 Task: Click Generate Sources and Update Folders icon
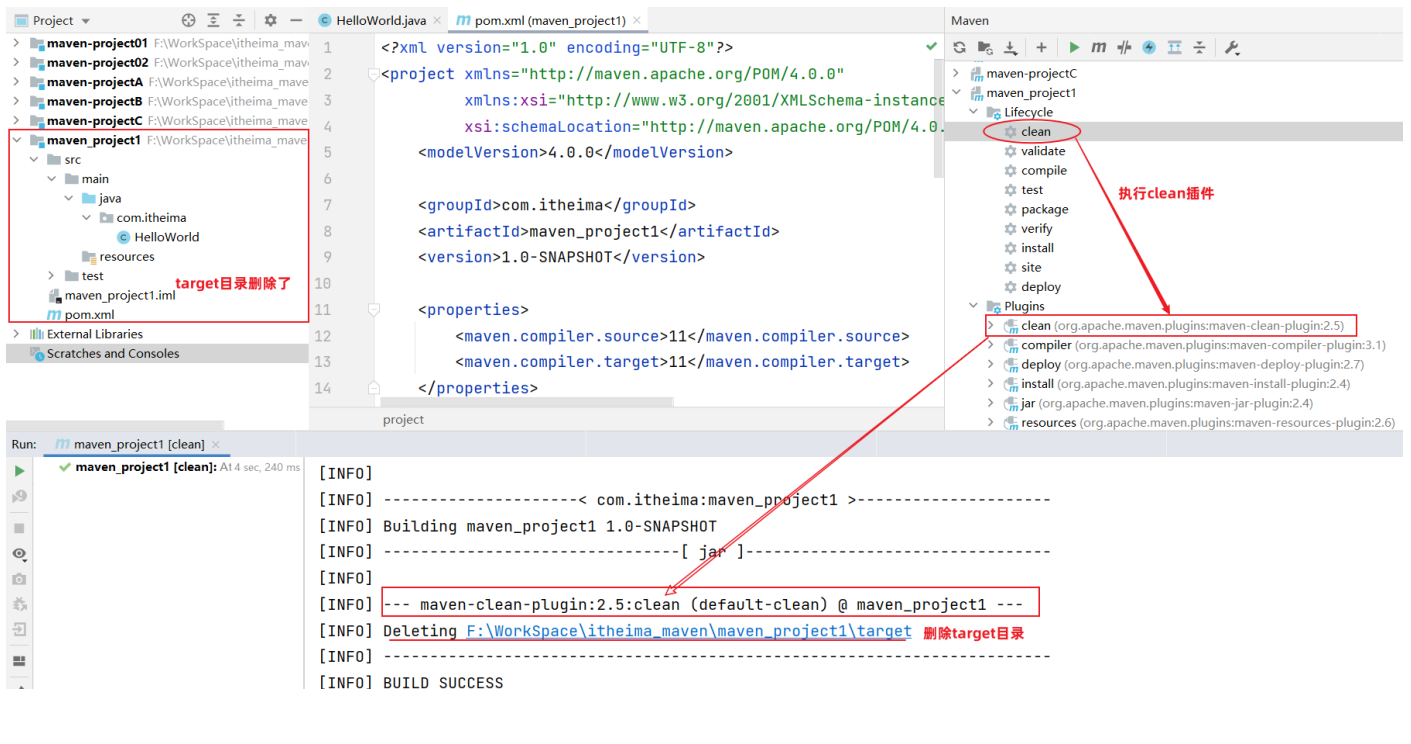coord(985,47)
